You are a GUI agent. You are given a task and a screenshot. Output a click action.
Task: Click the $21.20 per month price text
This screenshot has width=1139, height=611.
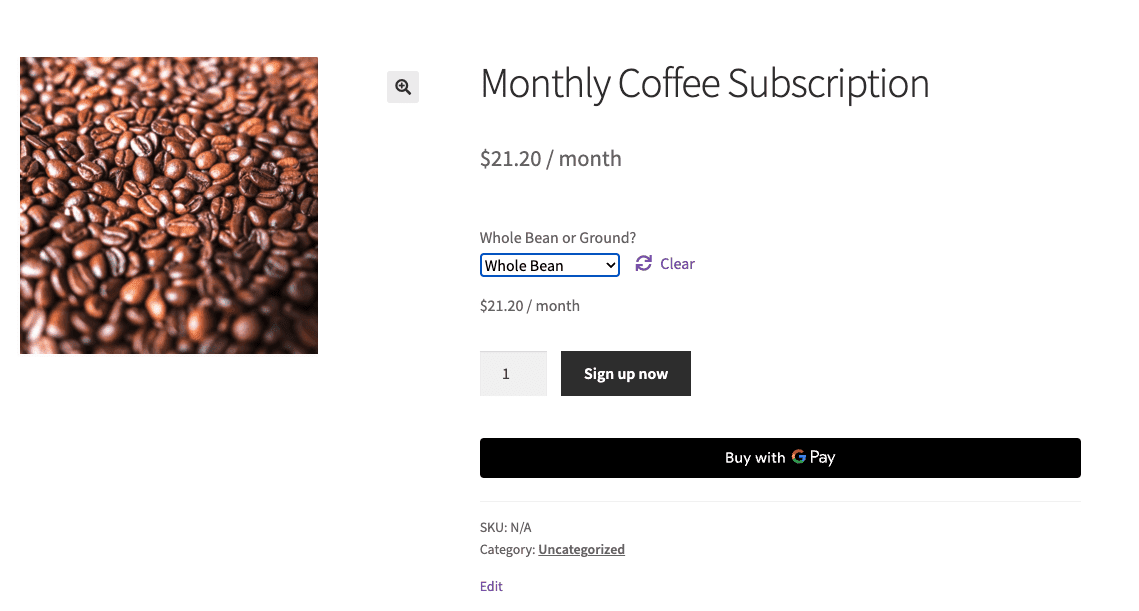[x=550, y=158]
